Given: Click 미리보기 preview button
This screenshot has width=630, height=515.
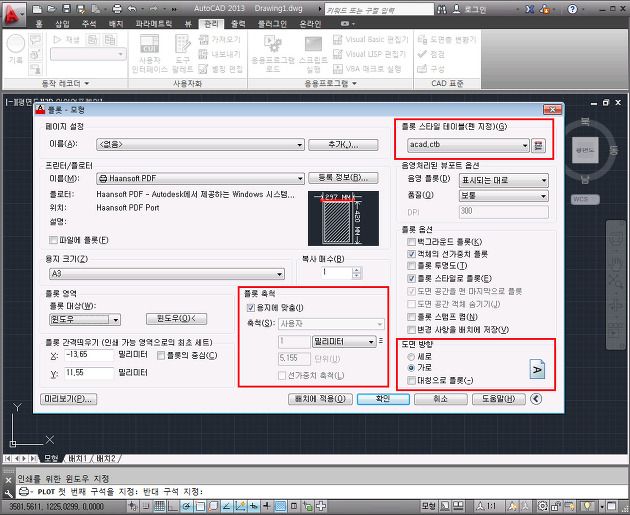Looking at the screenshot, I should 69,399.
